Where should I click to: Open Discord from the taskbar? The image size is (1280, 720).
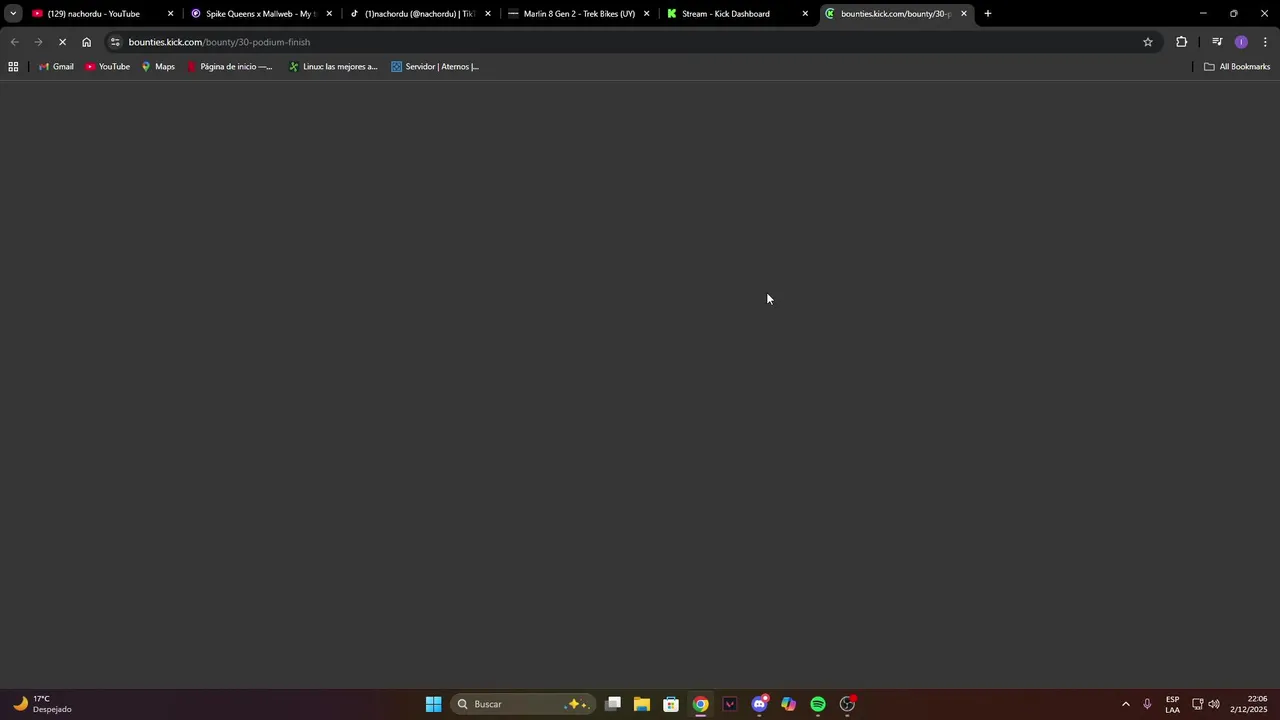click(x=760, y=704)
